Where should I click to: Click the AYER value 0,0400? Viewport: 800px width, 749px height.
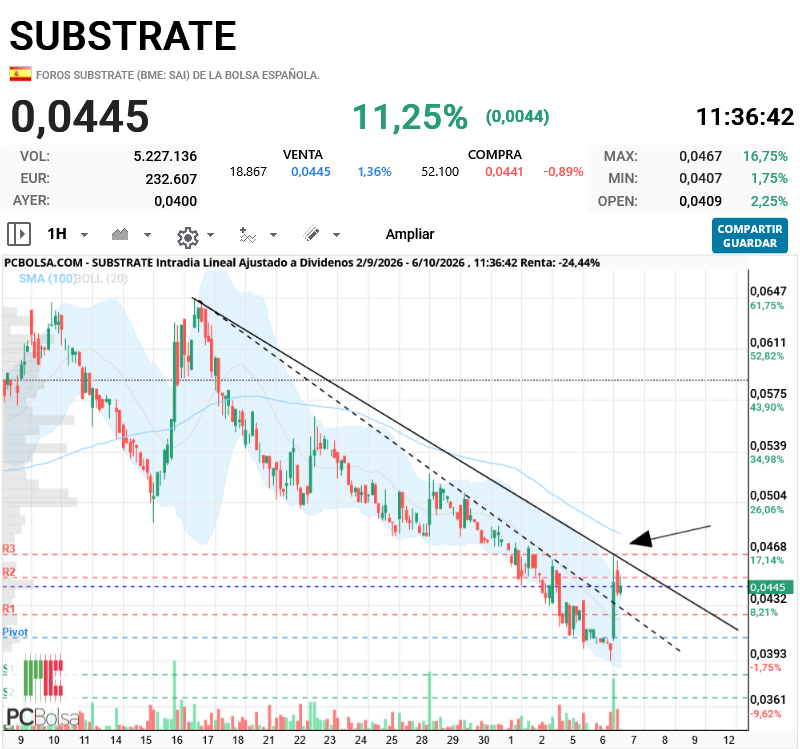[x=176, y=202]
